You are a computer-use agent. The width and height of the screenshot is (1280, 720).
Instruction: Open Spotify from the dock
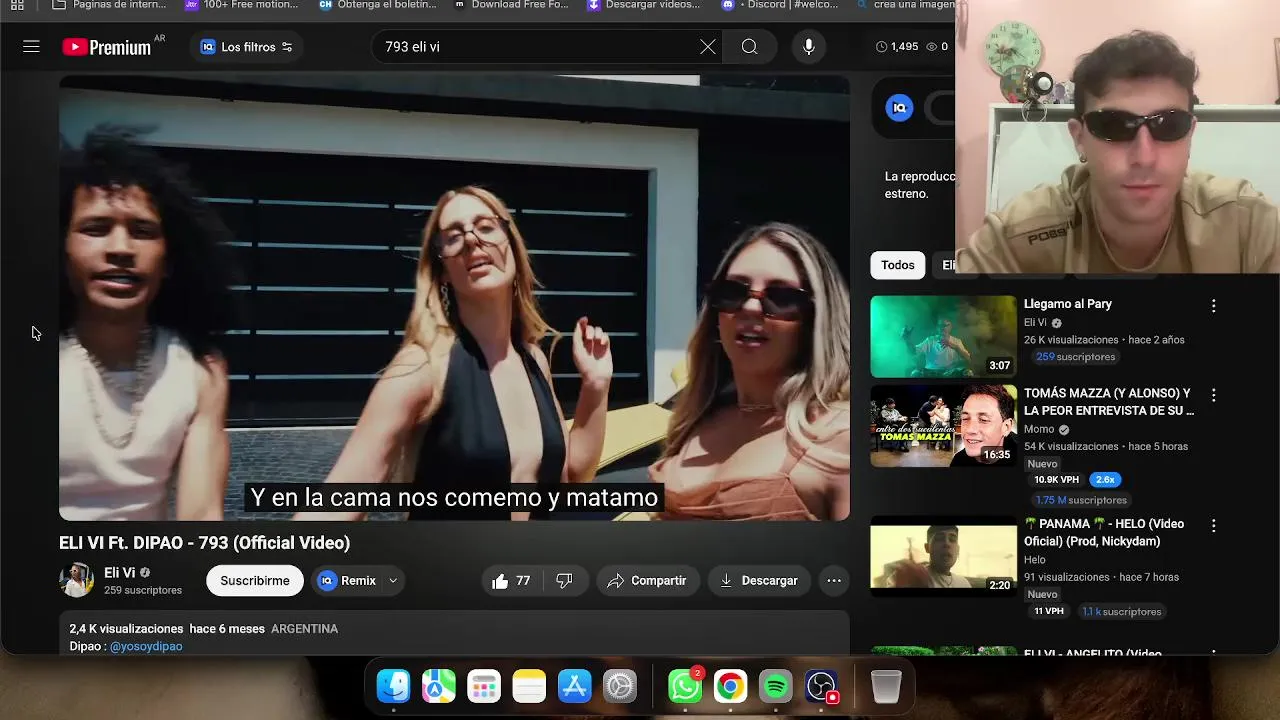point(775,686)
